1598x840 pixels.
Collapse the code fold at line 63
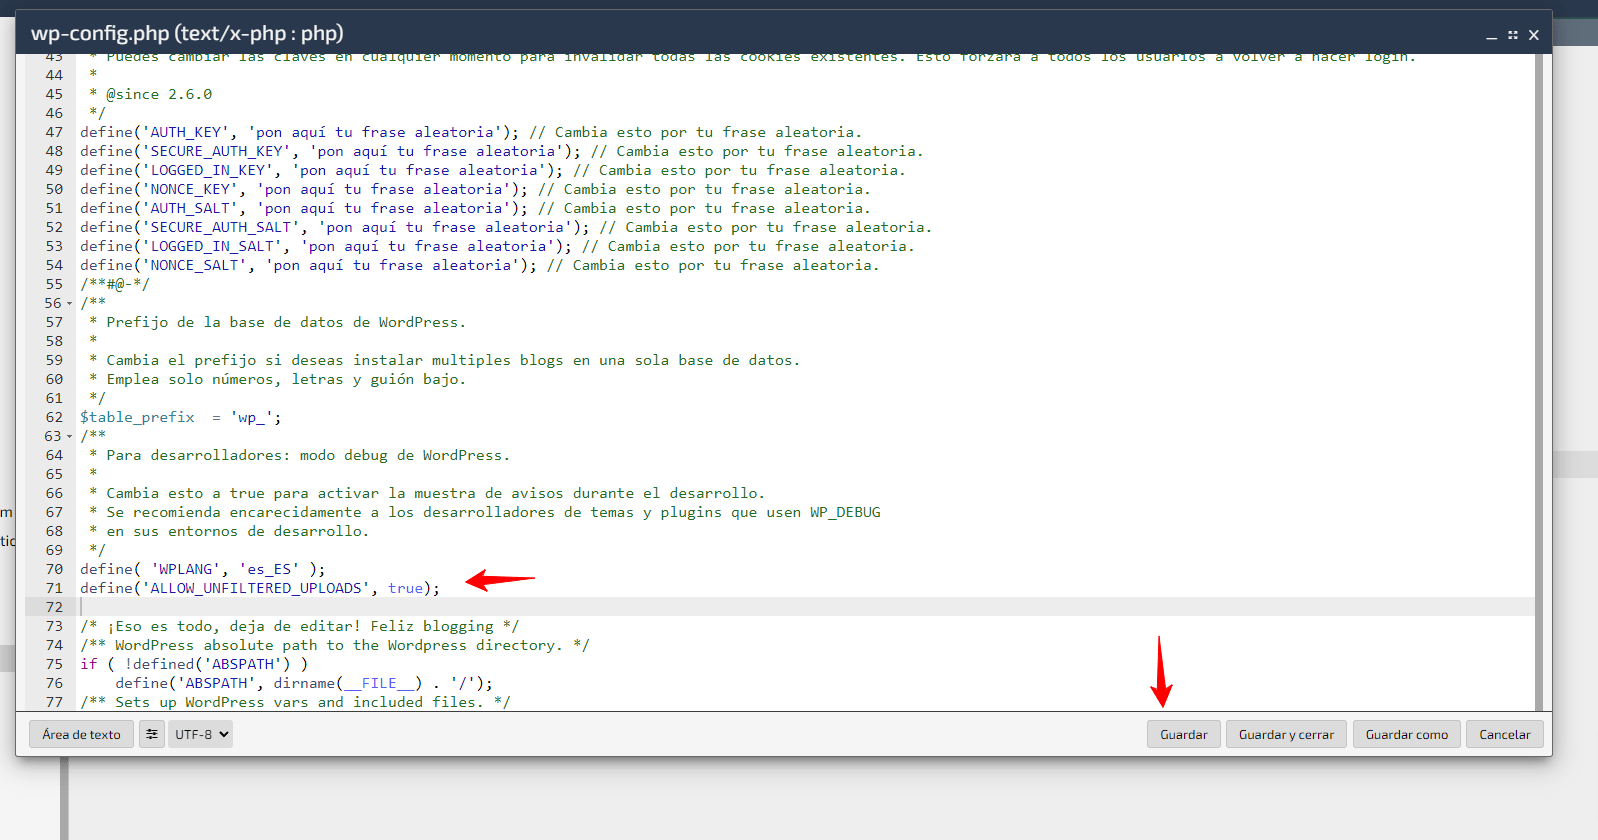point(70,436)
